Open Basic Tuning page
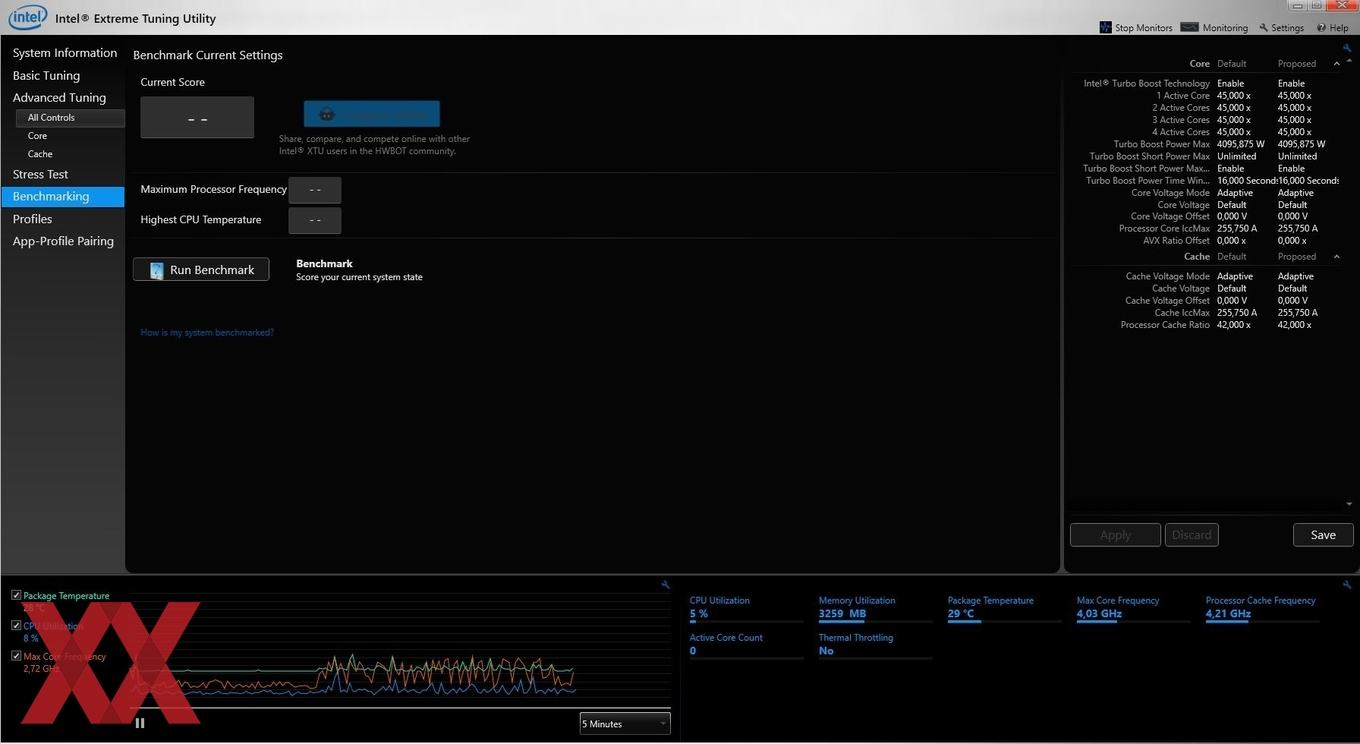 point(46,76)
